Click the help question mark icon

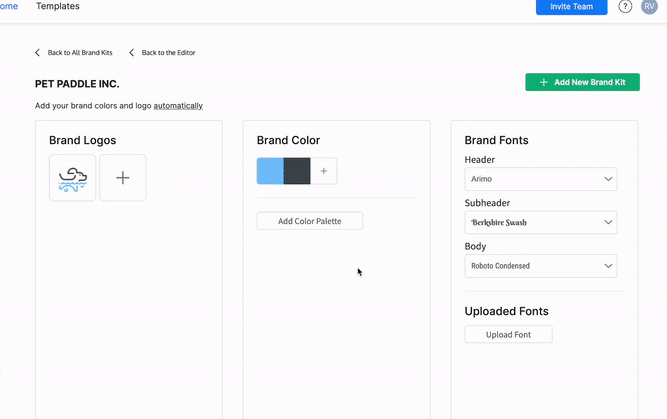click(625, 7)
